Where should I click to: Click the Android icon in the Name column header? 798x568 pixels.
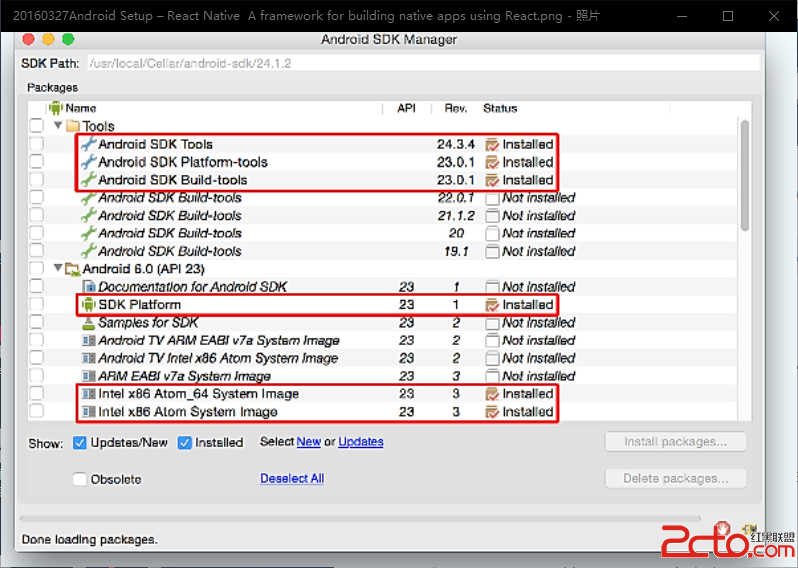coord(55,108)
